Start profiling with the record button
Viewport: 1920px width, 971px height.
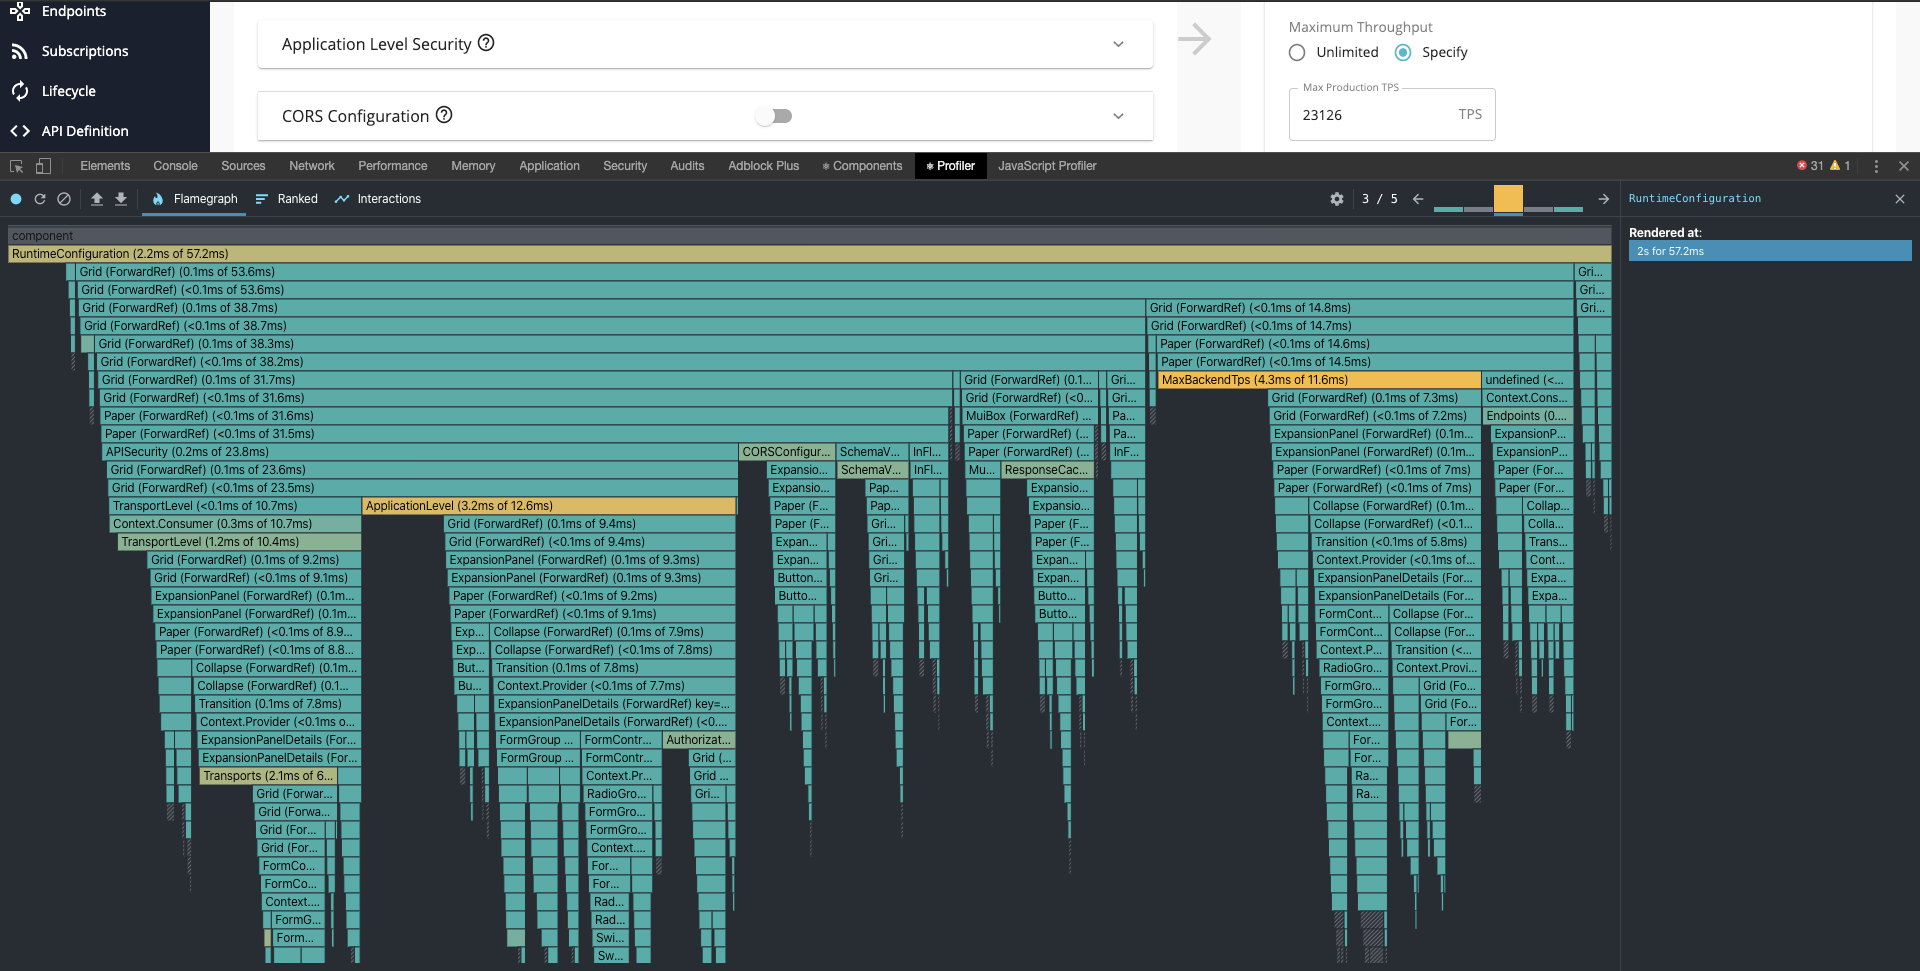[x=16, y=199]
